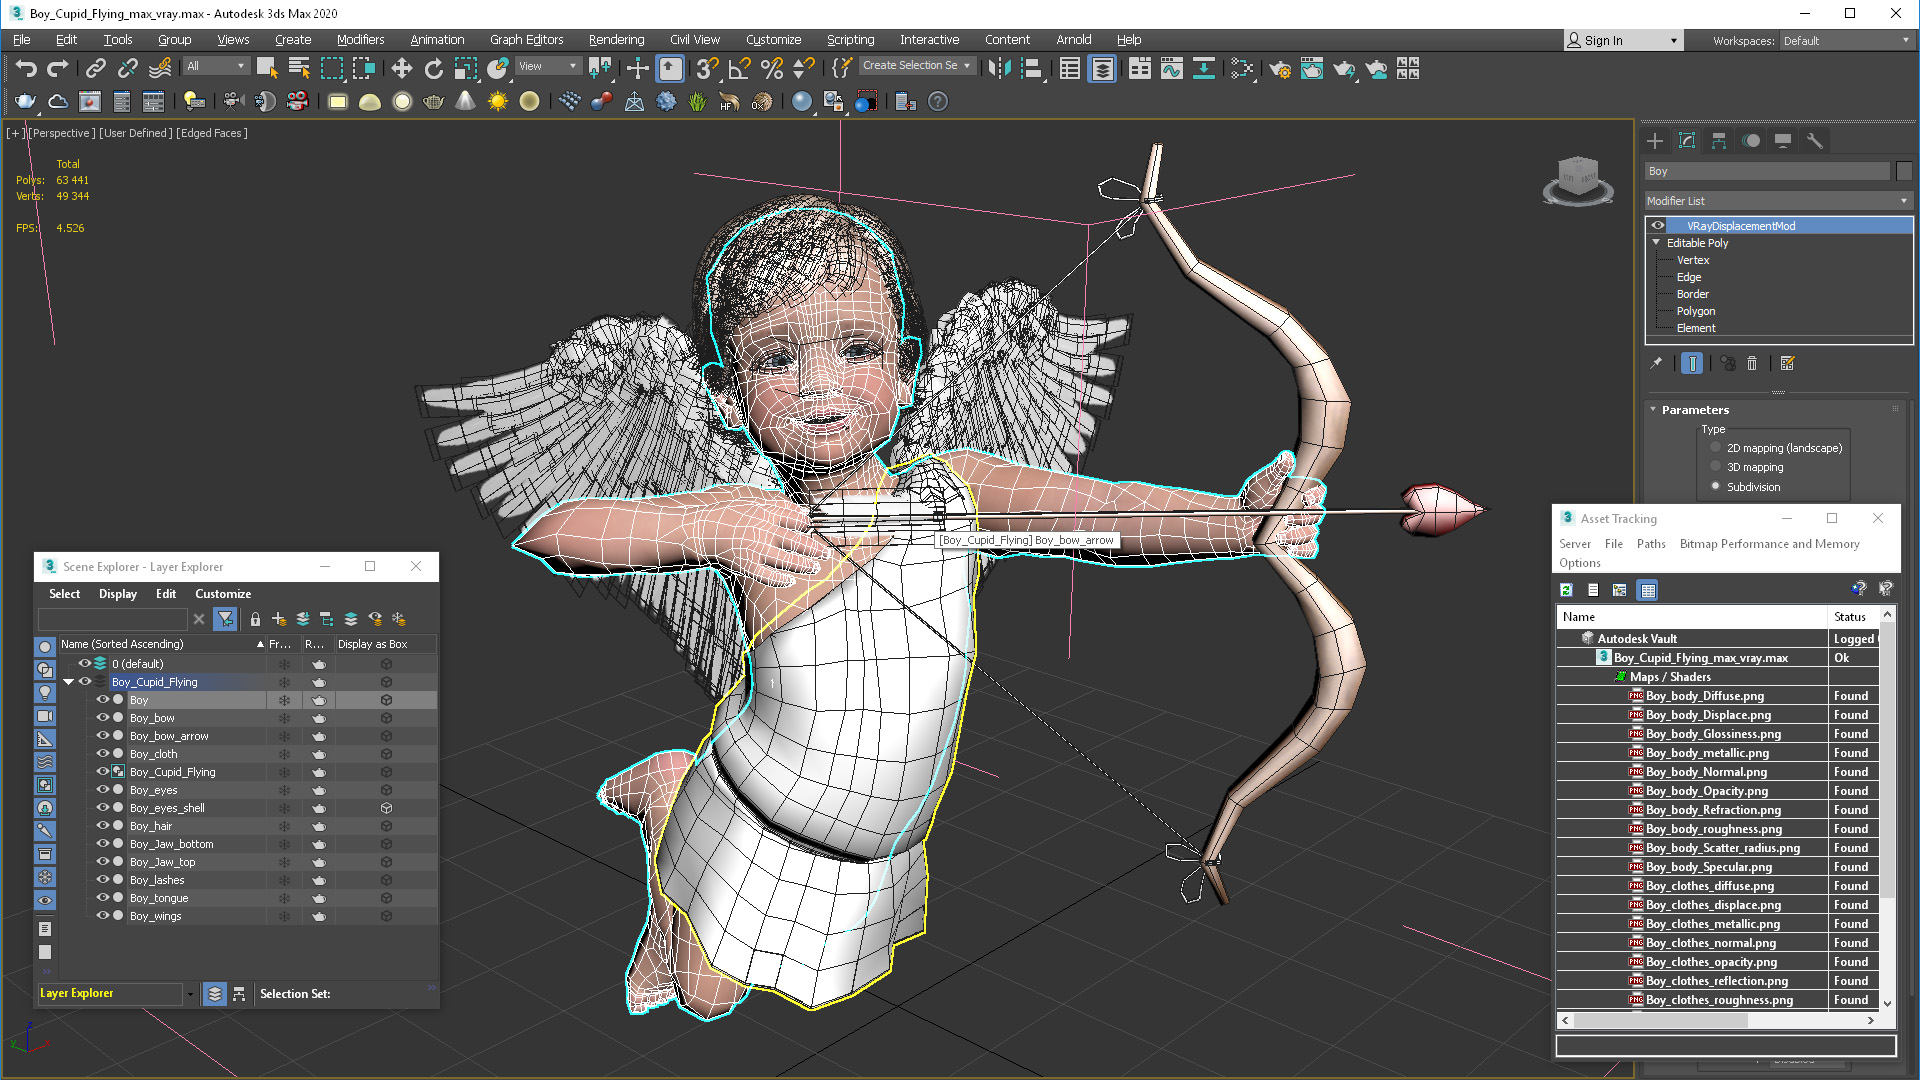Click the Sign In button
This screenshot has width=1920, height=1080.
point(1624,41)
